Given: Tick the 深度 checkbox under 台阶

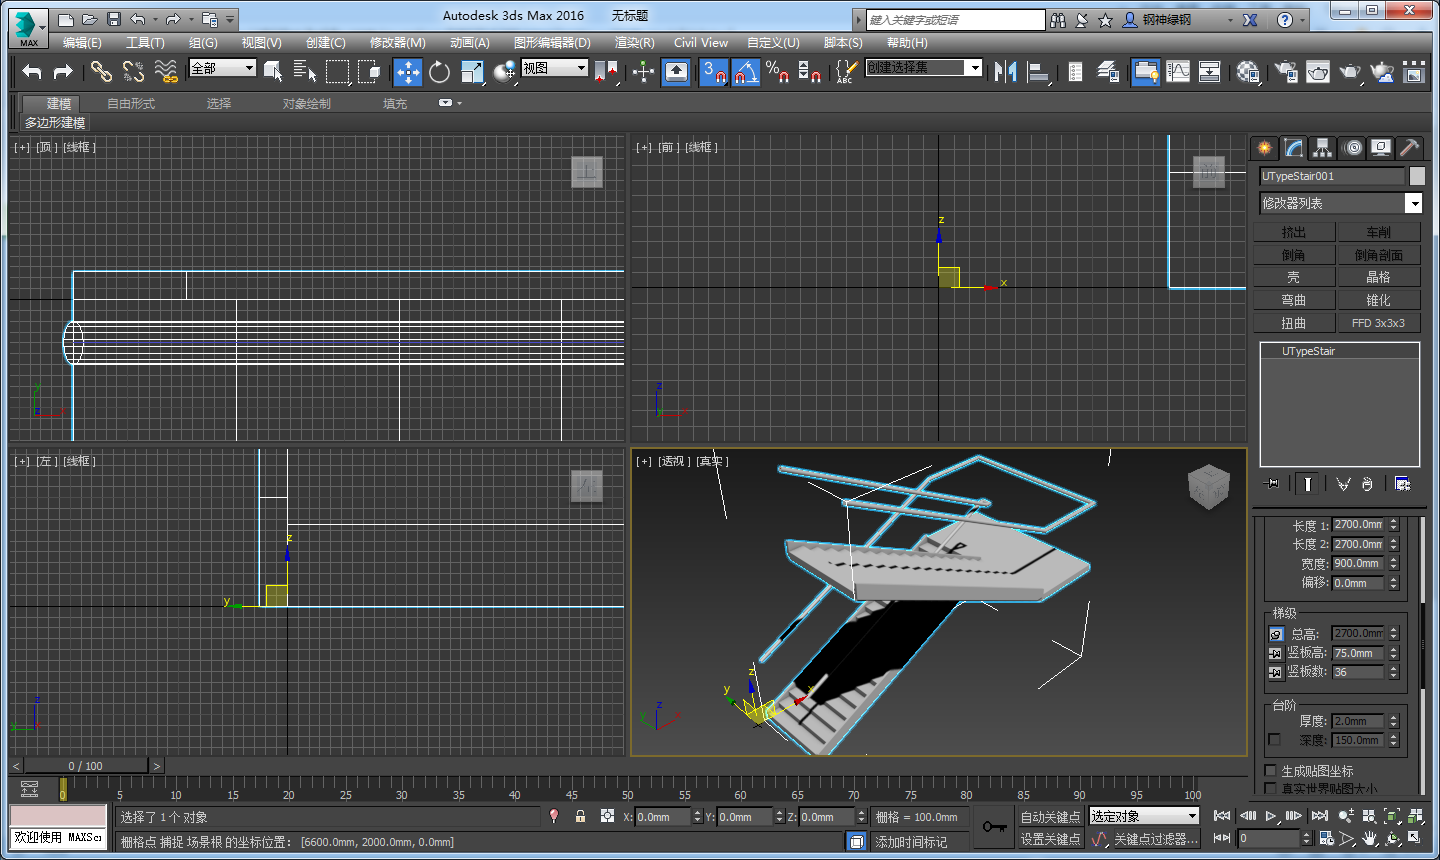Looking at the screenshot, I should [1274, 740].
